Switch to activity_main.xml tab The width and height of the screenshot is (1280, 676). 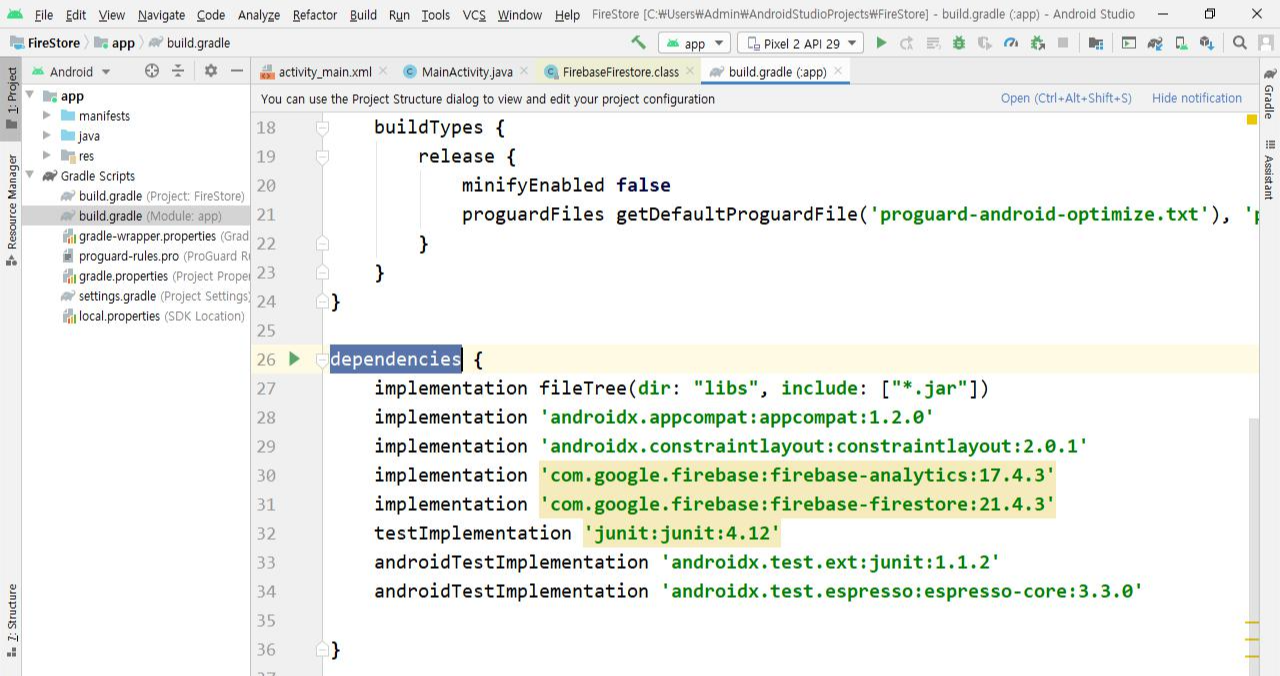click(324, 72)
